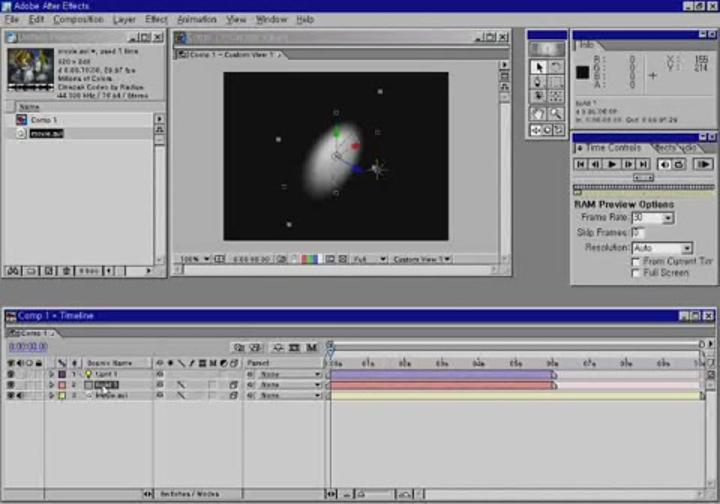
Task: Select the arrow Selection tool
Action: coord(539,67)
